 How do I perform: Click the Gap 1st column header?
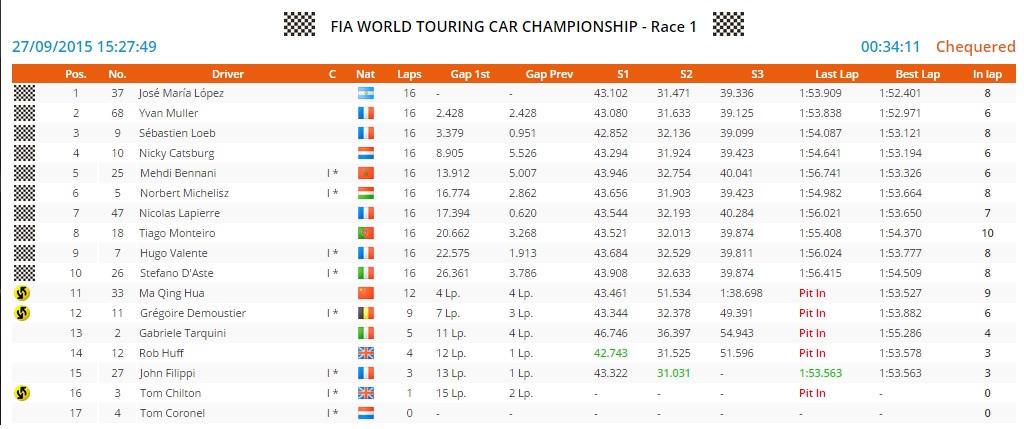pyautogui.click(x=470, y=74)
